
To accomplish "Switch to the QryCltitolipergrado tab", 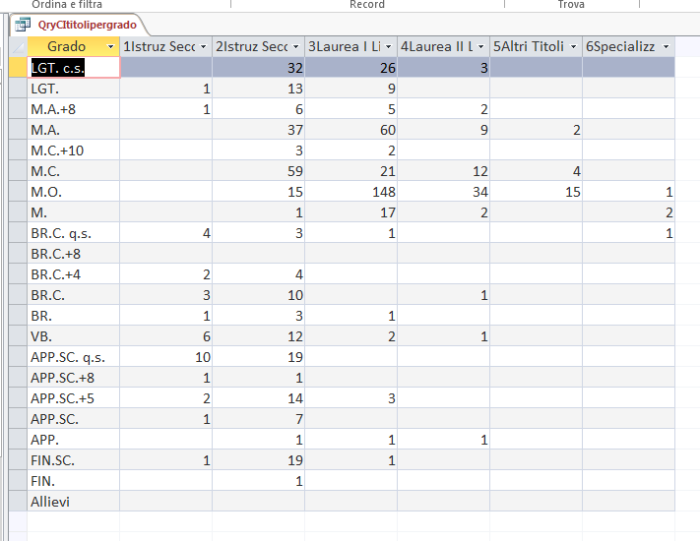I will coord(86,25).
